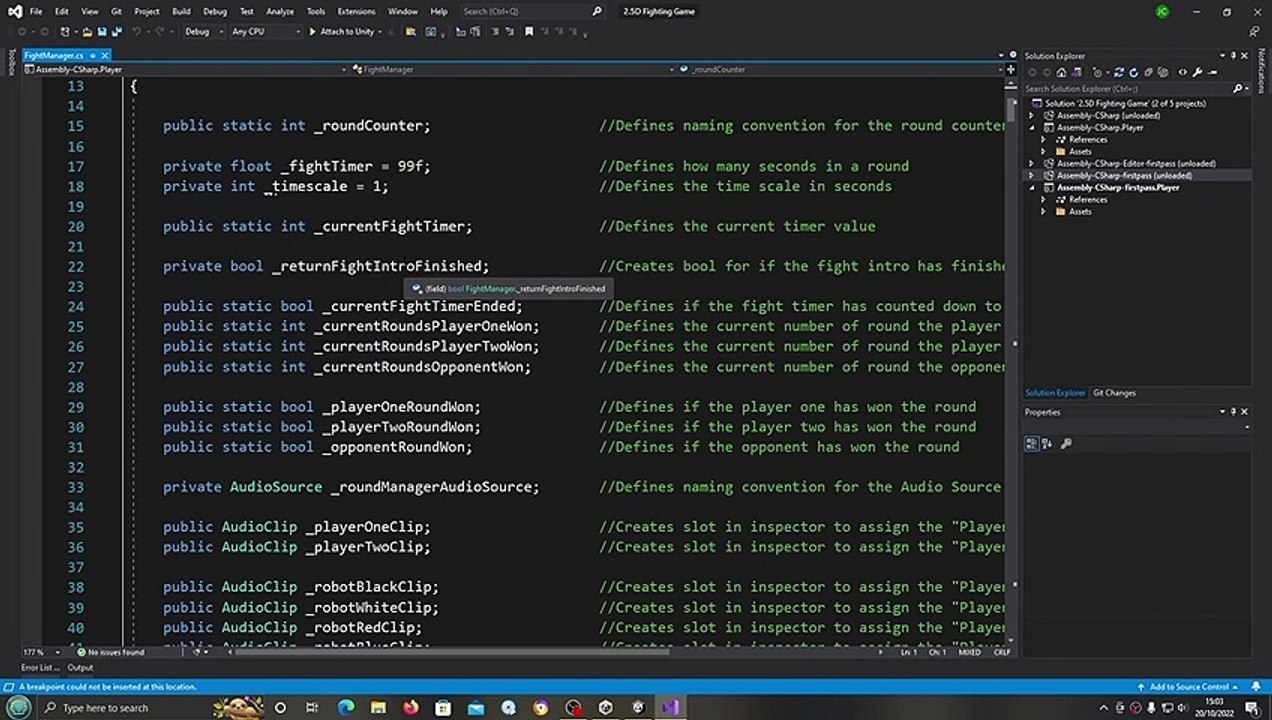The width and height of the screenshot is (1272, 720).
Task: Open the Unity icon in the taskbar
Action: coord(605,707)
